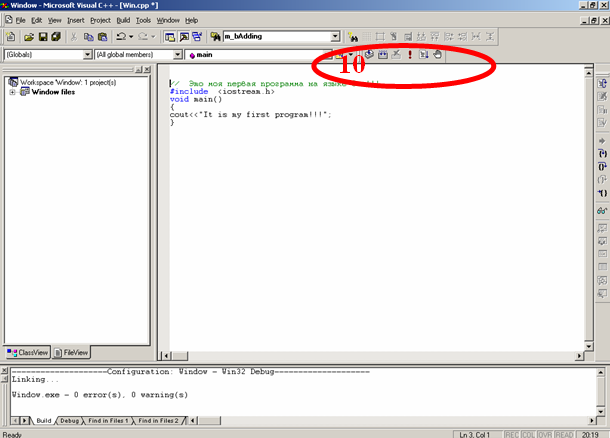Toggle the Workspace window toolbar button
Screen dimensions: 610x438
click(168, 37)
